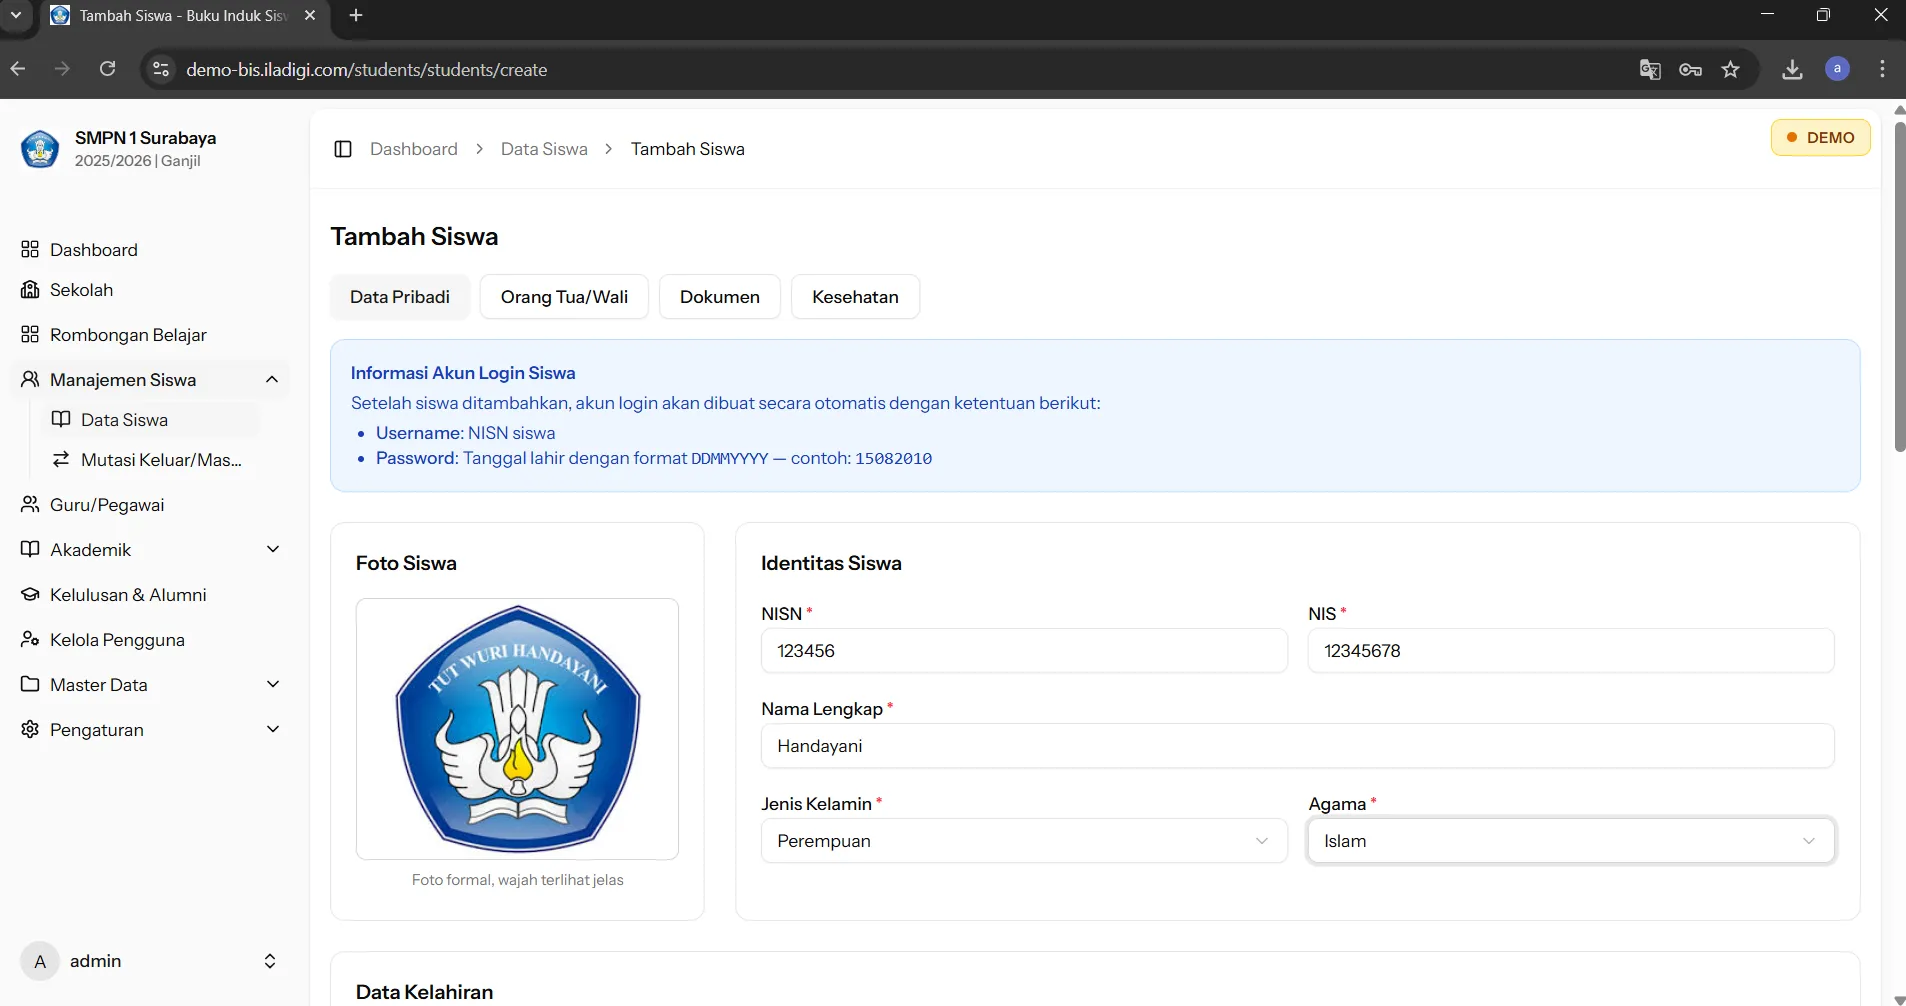Click the Akademik book icon

30,549
